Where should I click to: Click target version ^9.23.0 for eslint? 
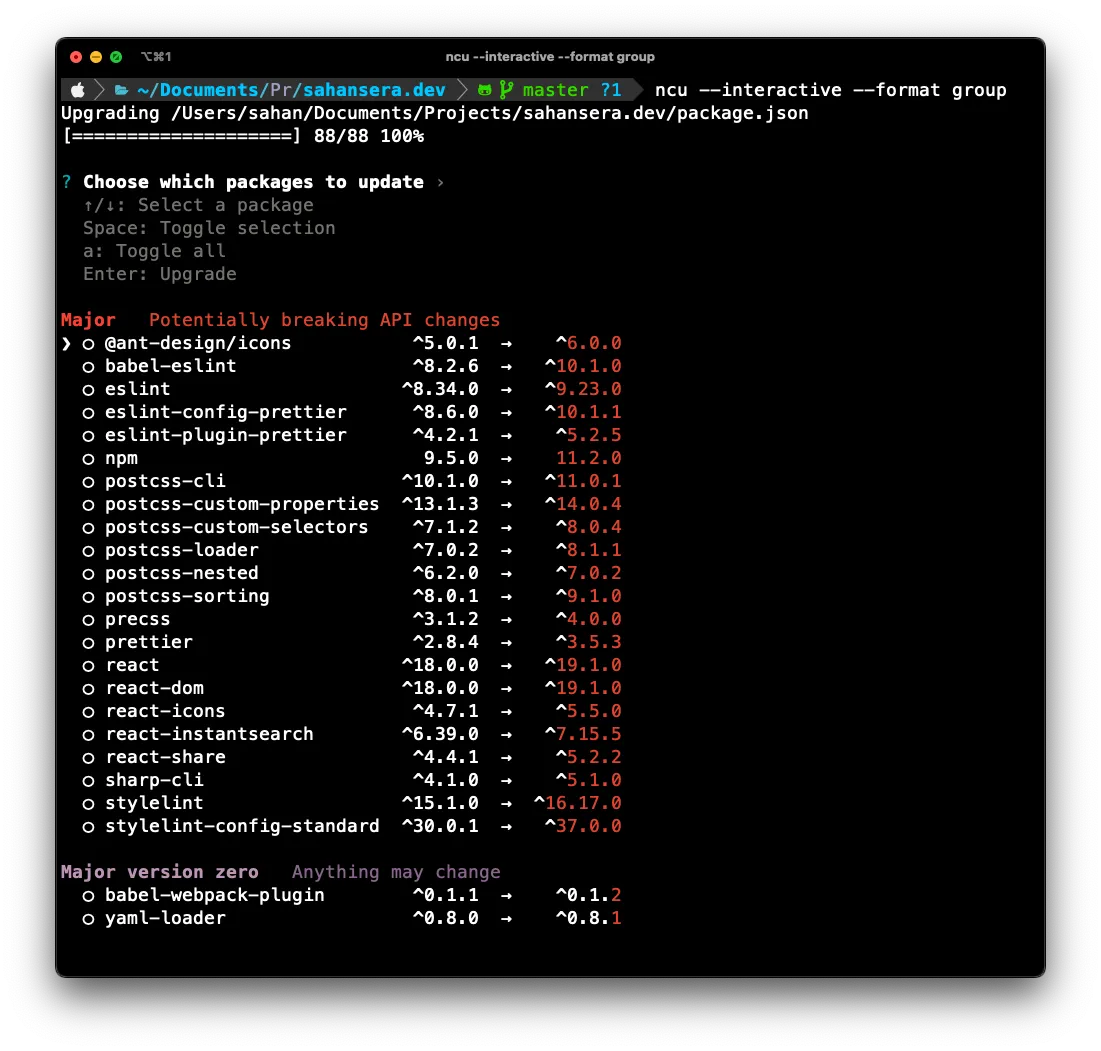(584, 389)
